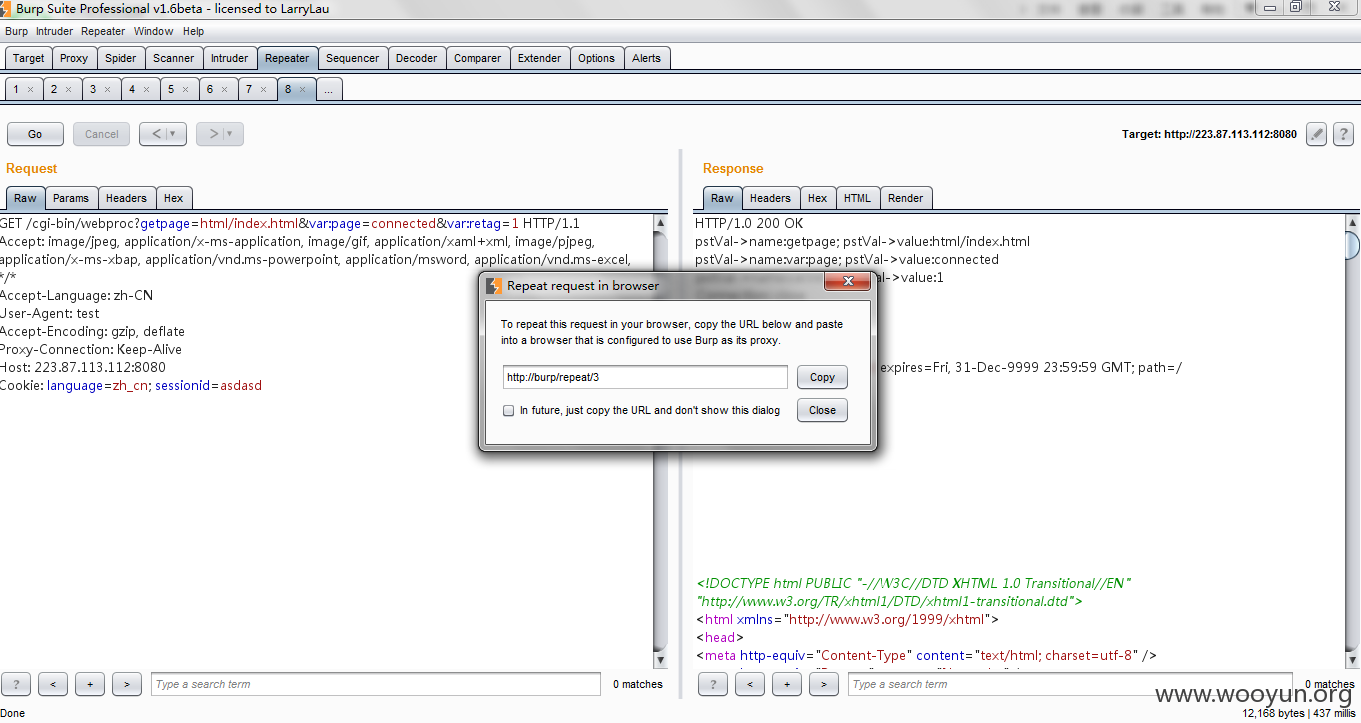Screen dimensions: 1361x723
Task: Click request pane scroll up arrow
Action: coord(660,222)
